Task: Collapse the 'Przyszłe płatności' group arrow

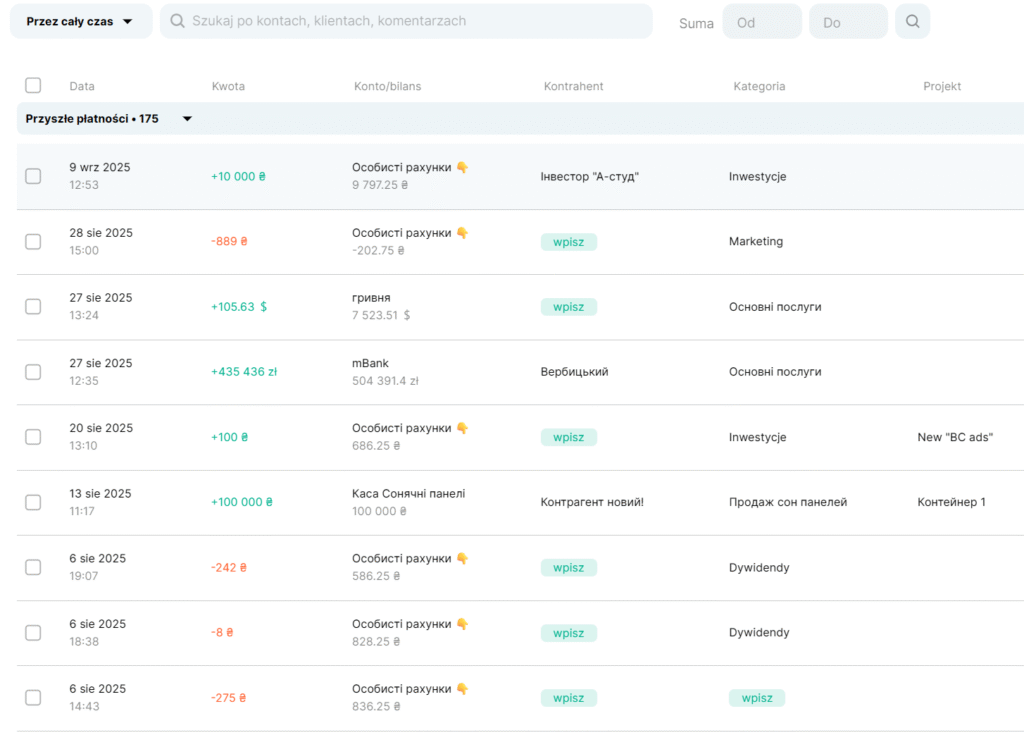Action: click(187, 119)
